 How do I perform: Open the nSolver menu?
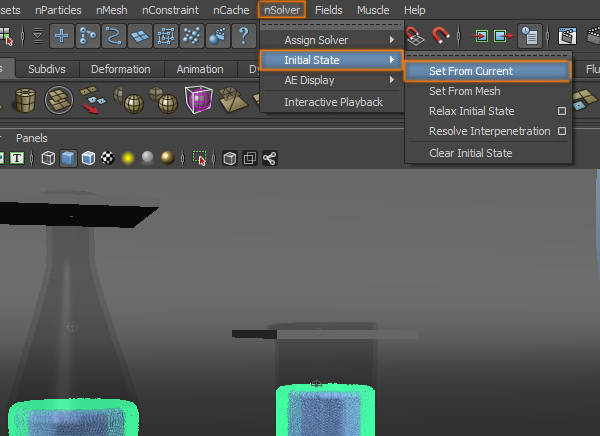pos(281,10)
